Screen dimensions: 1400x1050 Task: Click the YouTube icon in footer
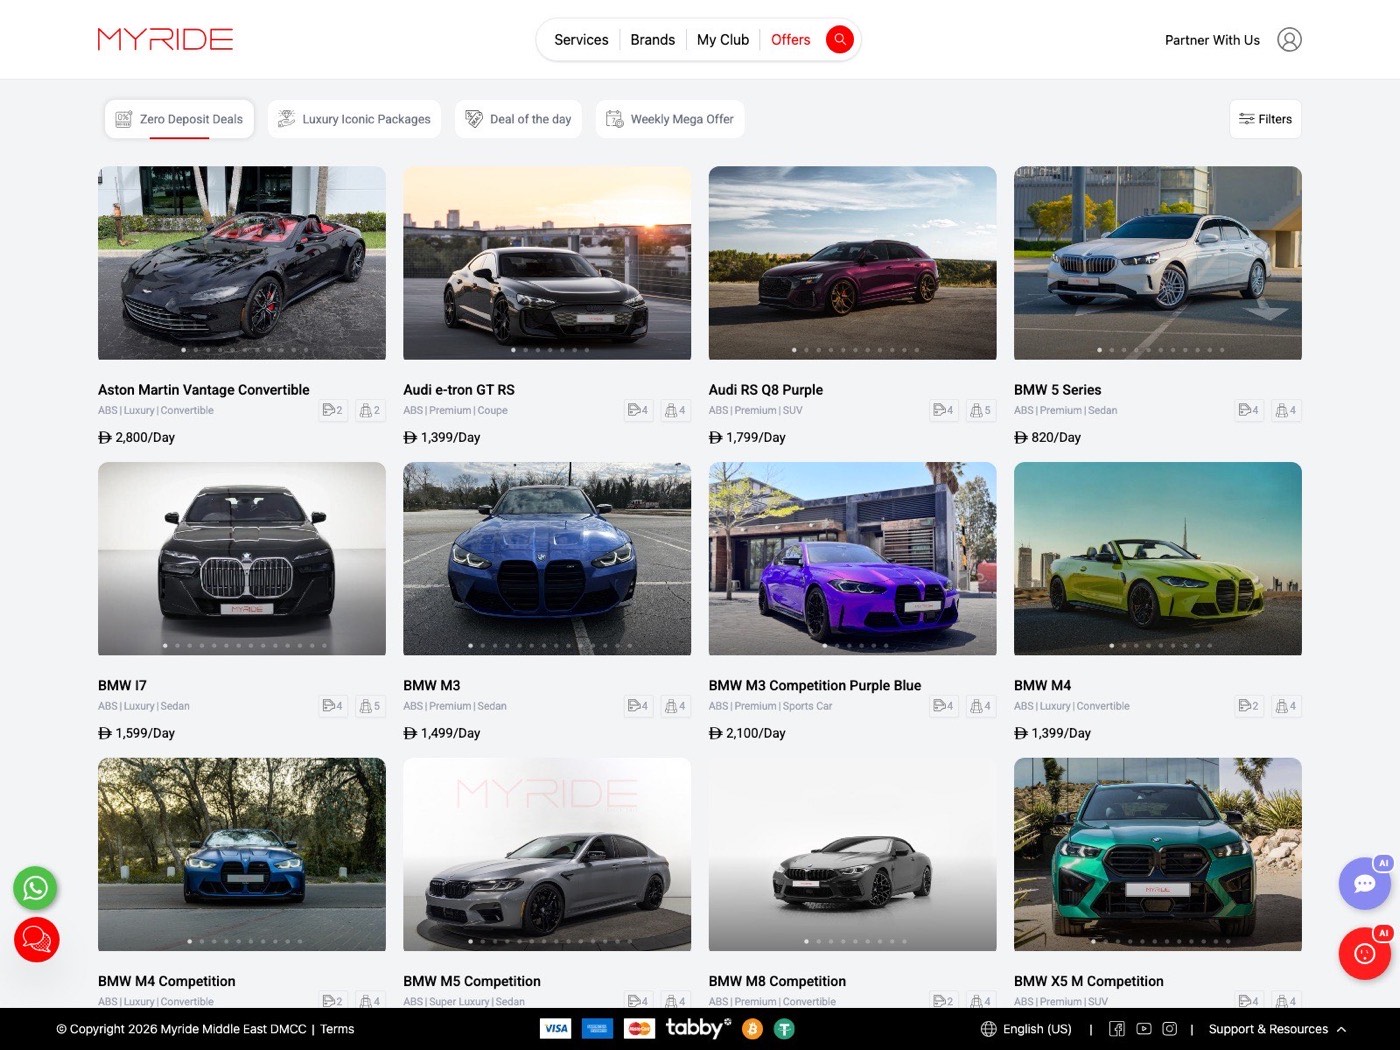pyautogui.click(x=1143, y=1029)
